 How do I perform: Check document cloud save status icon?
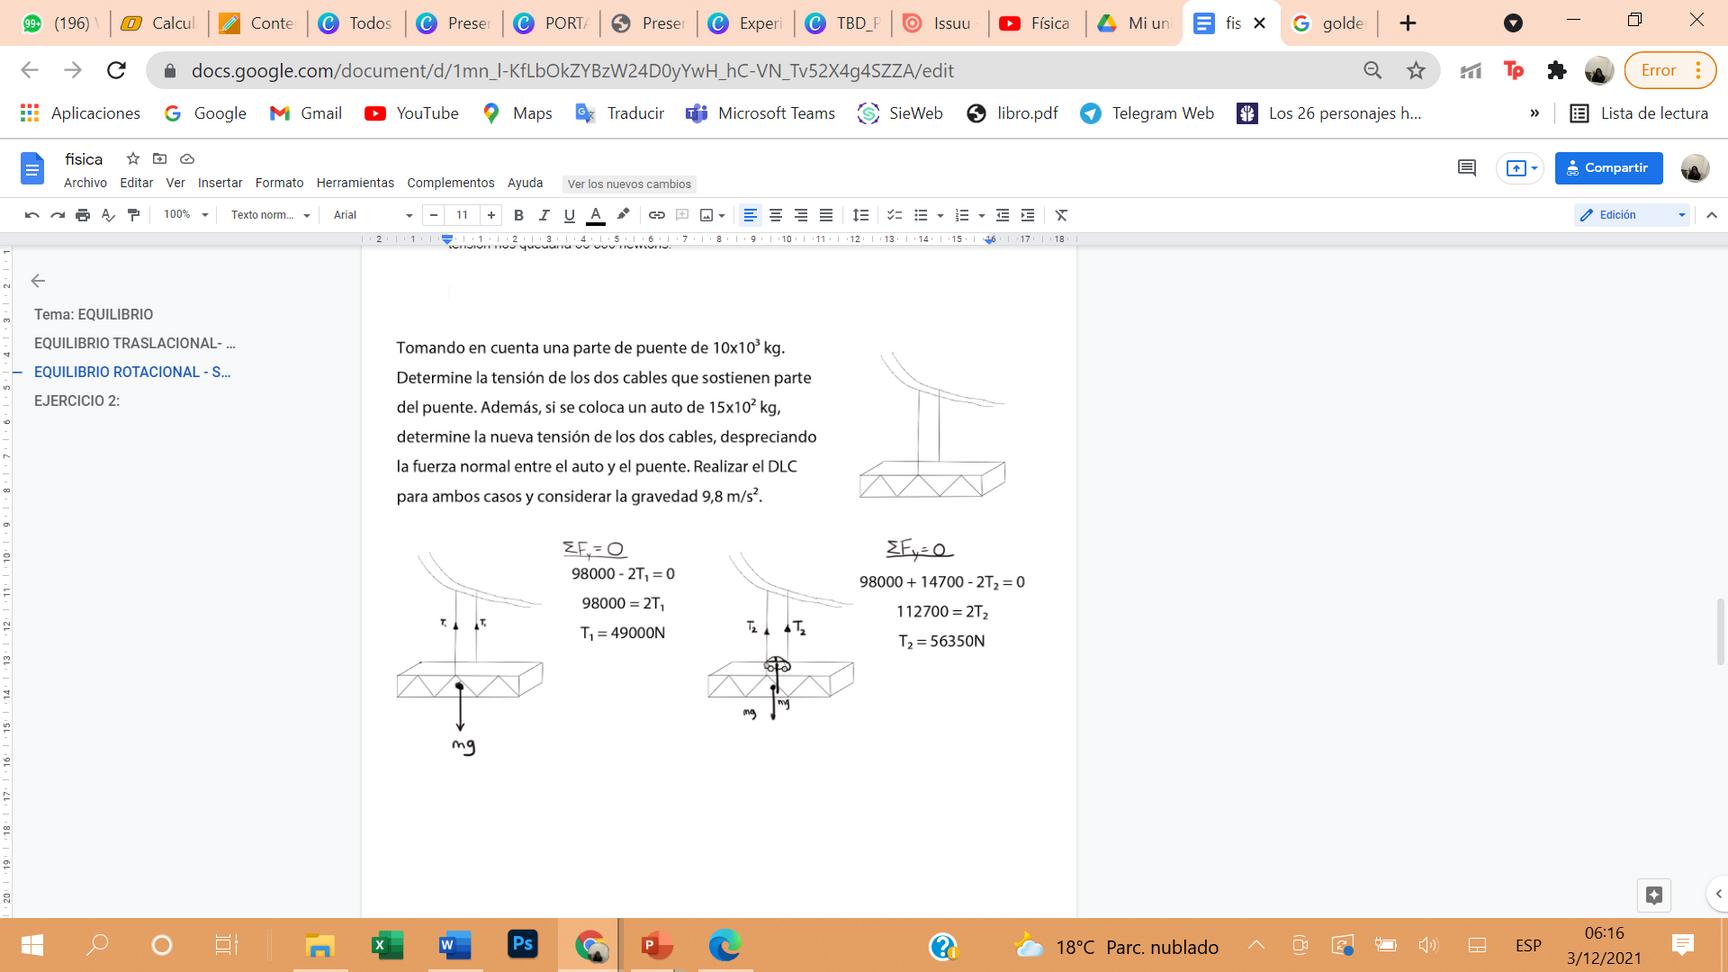187,159
